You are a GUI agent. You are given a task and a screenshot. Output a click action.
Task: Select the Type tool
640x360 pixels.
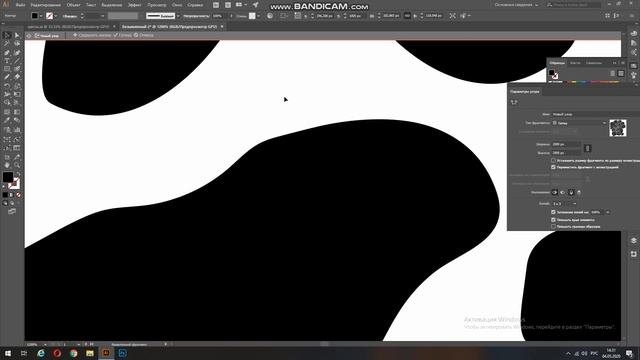(x=7, y=61)
